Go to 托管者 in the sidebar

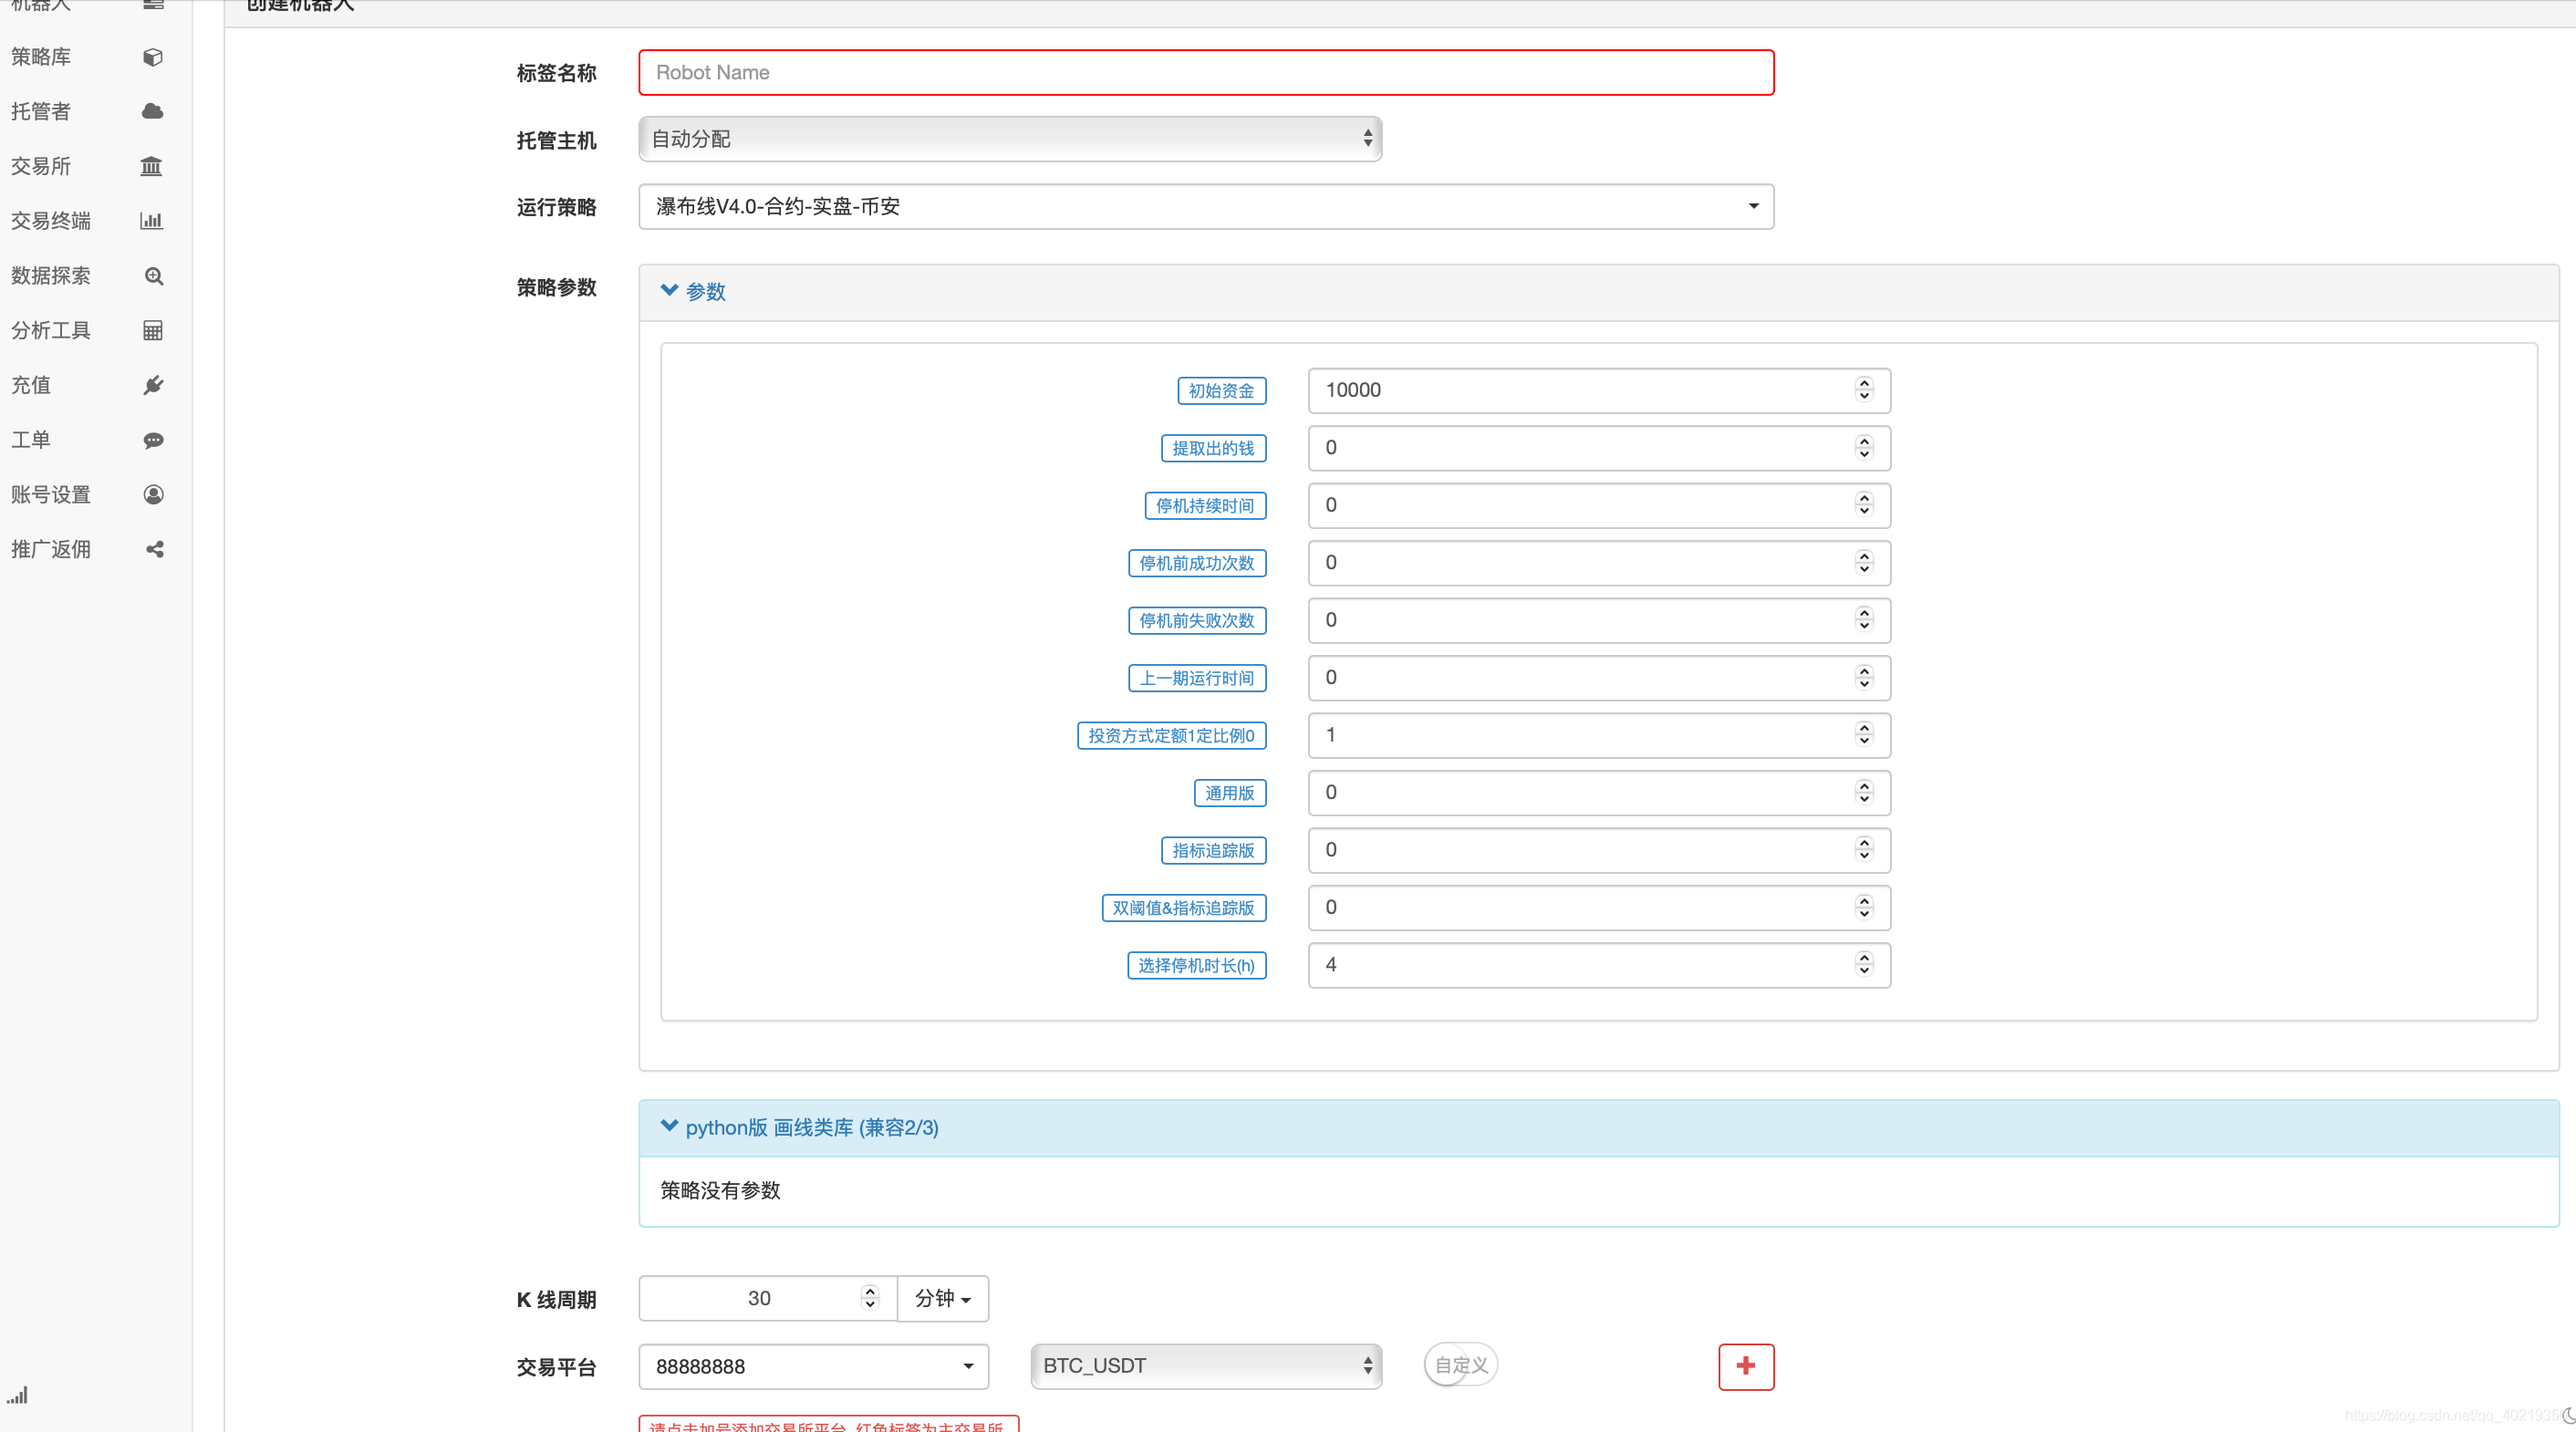click(x=41, y=111)
